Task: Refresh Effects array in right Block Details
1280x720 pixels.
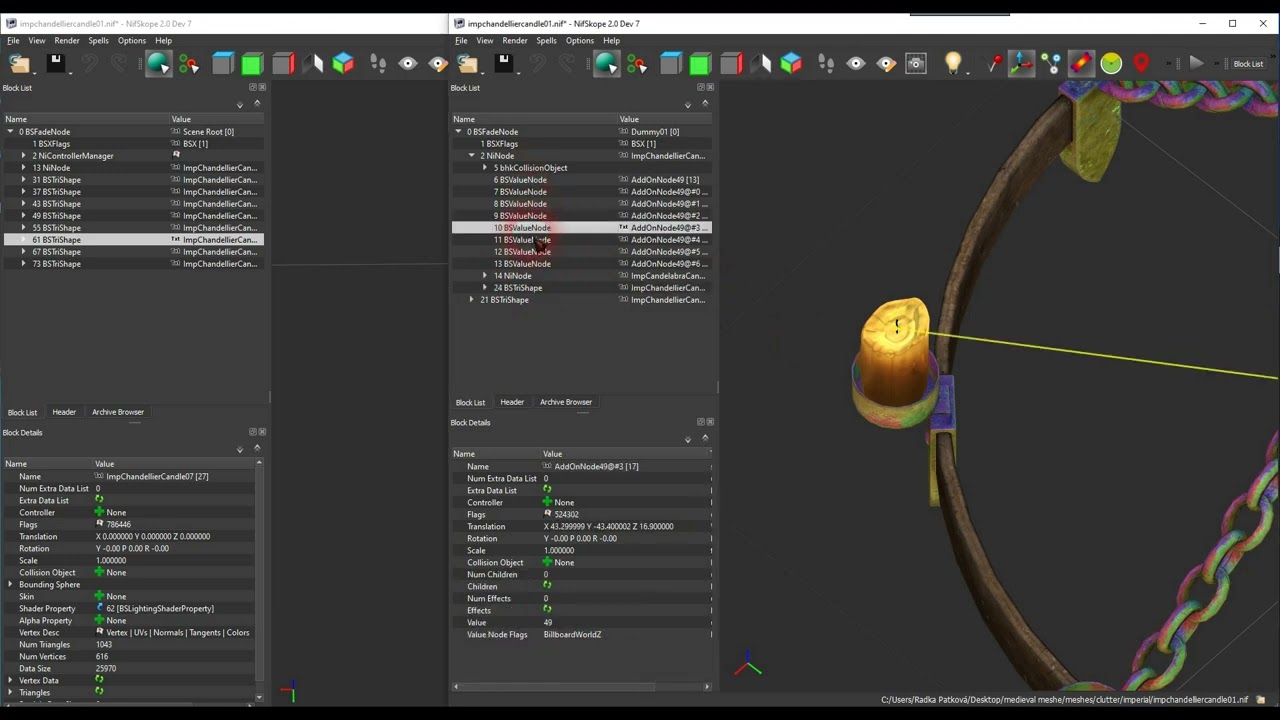Action: (x=547, y=610)
